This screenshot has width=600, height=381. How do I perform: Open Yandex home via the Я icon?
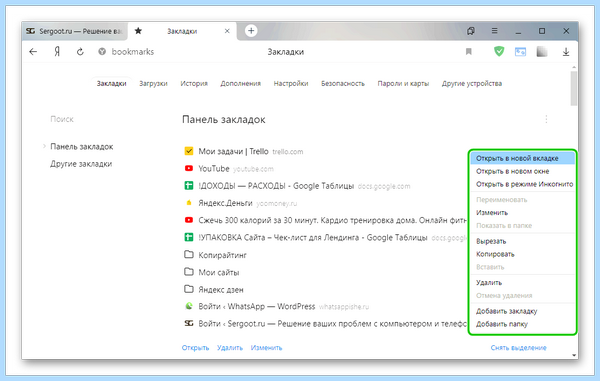pos(57,52)
